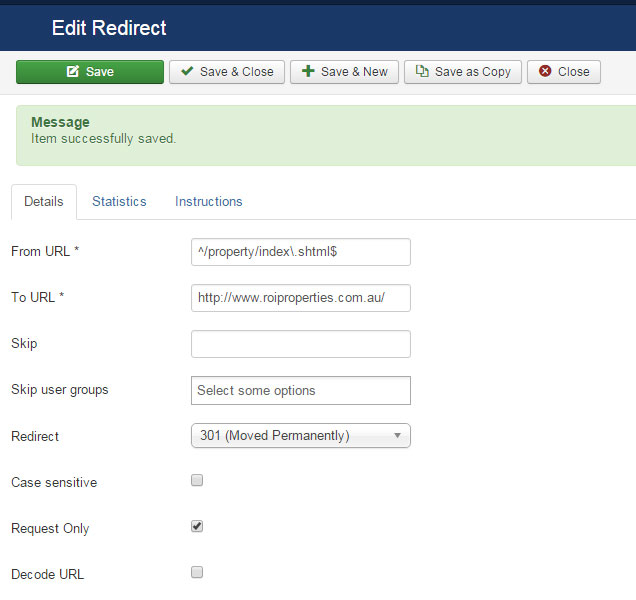Click the green Save button
Viewport: 636px width, 600px height.
tap(90, 72)
